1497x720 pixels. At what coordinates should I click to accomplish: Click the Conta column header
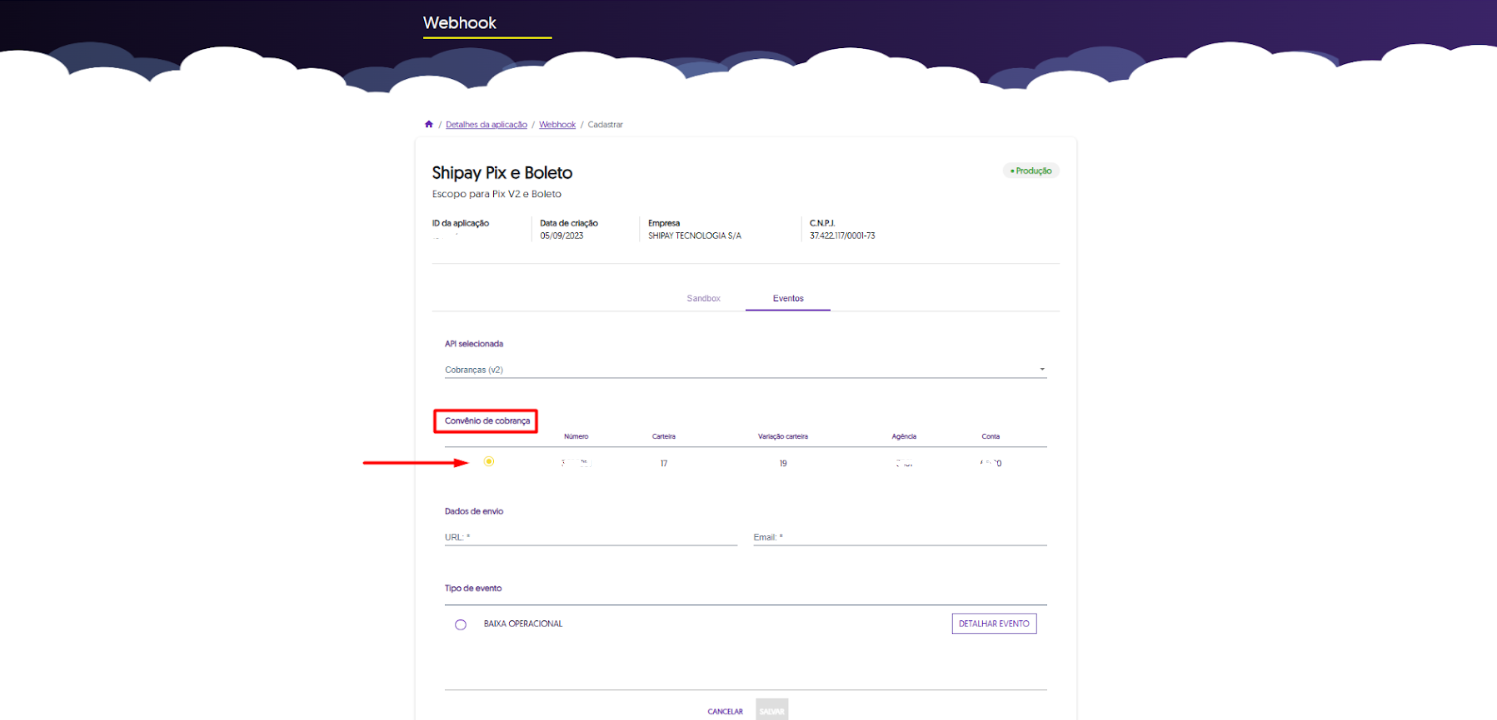pos(991,436)
